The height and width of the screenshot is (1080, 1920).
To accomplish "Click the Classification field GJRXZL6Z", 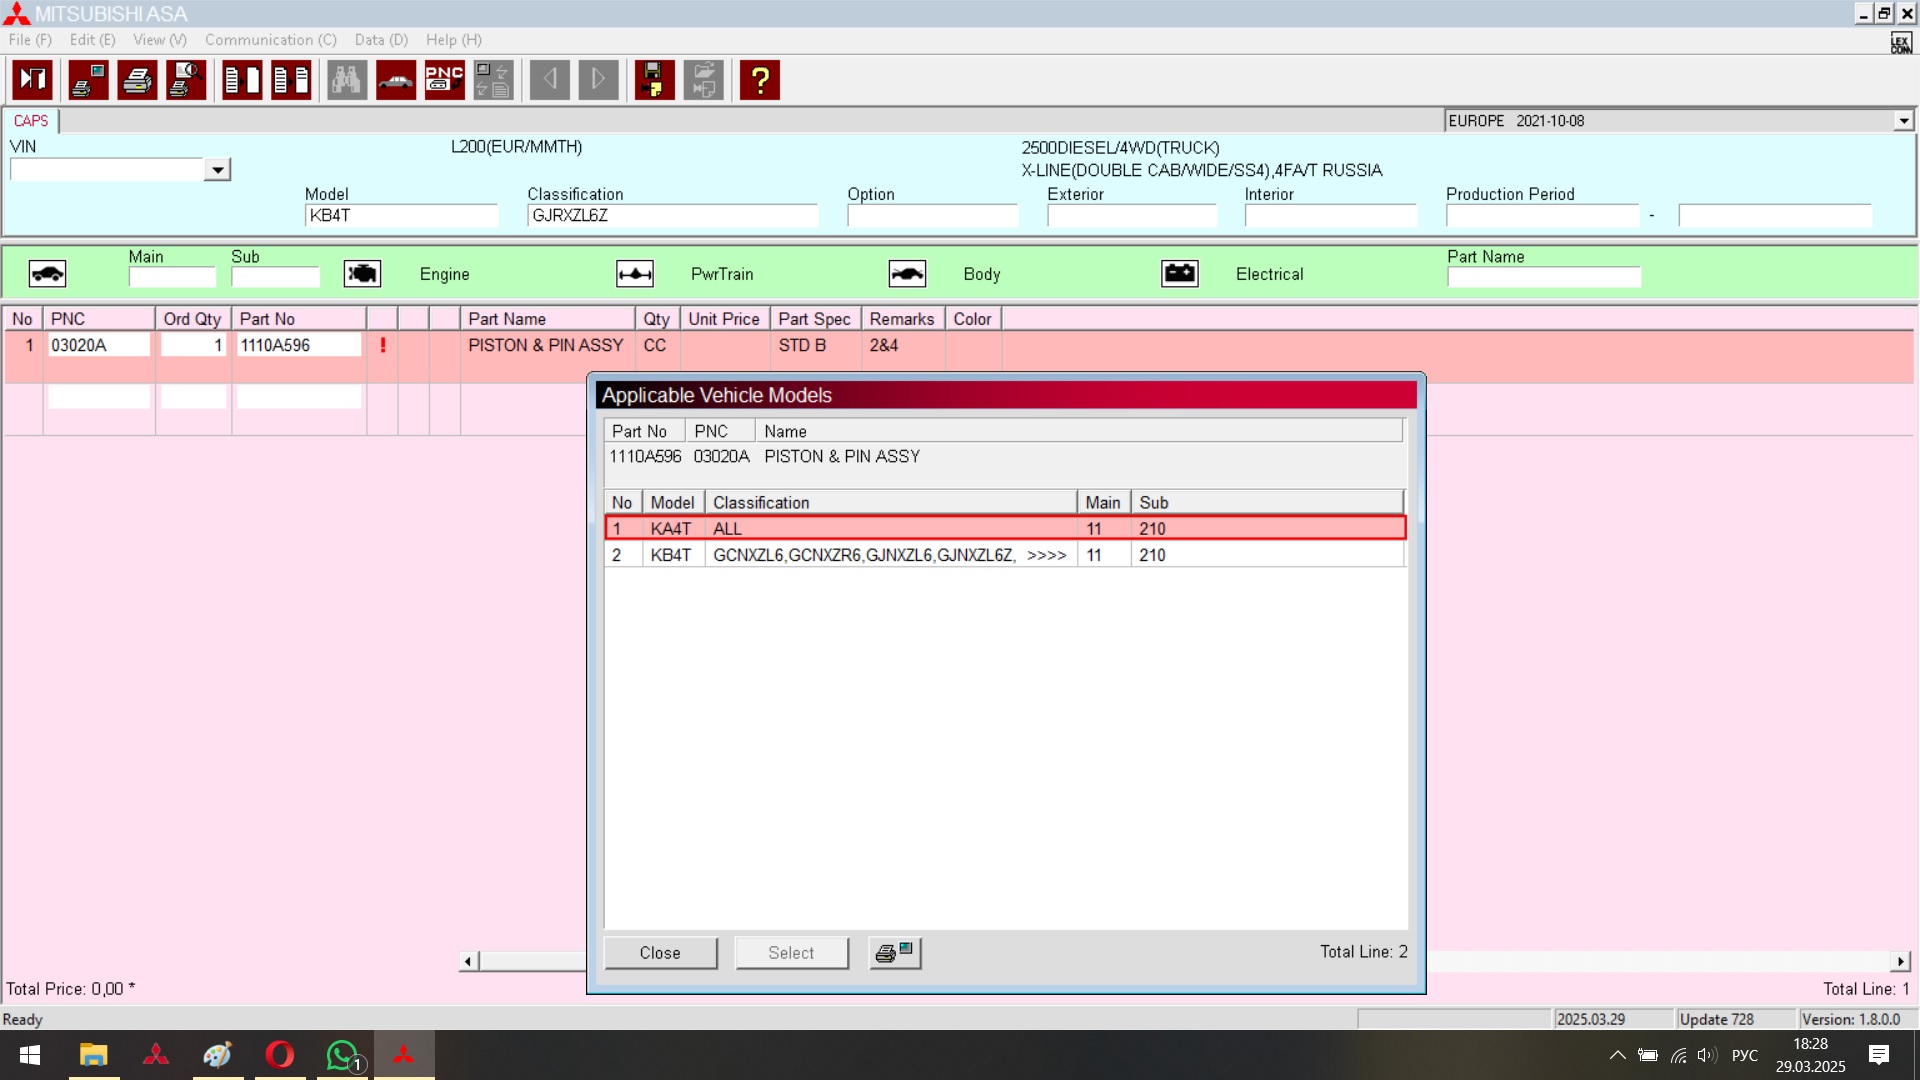I will (672, 216).
